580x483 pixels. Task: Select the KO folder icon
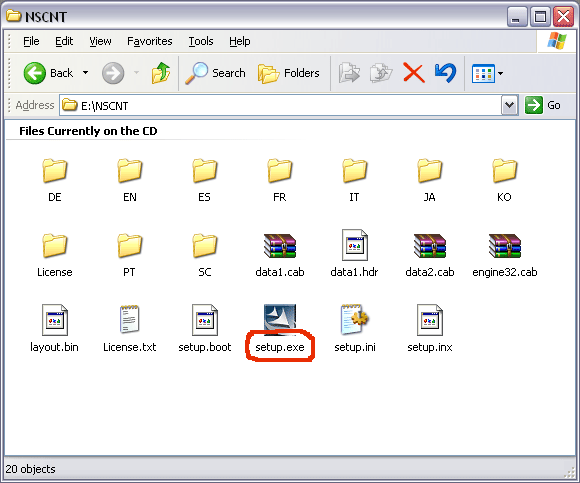pyautogui.click(x=505, y=170)
